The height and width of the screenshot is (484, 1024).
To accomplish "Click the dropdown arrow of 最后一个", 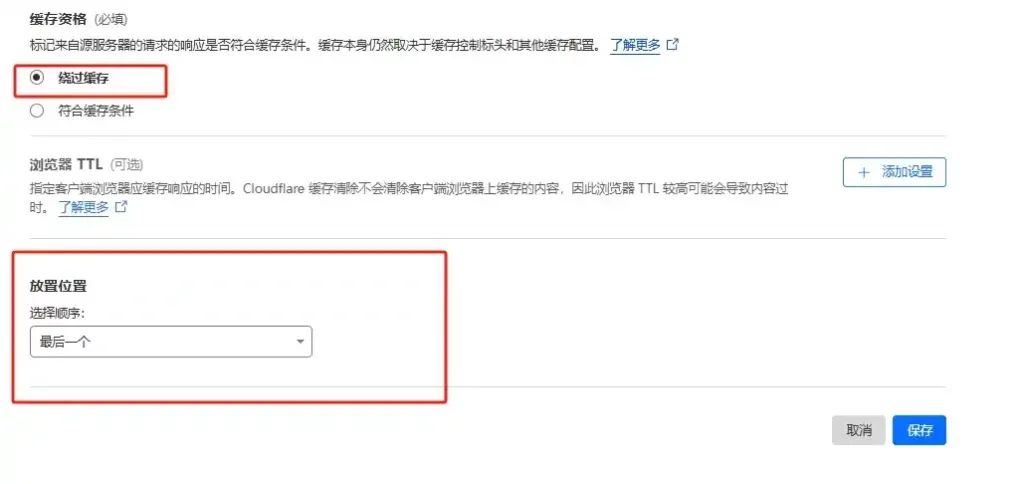I will tap(300, 342).
